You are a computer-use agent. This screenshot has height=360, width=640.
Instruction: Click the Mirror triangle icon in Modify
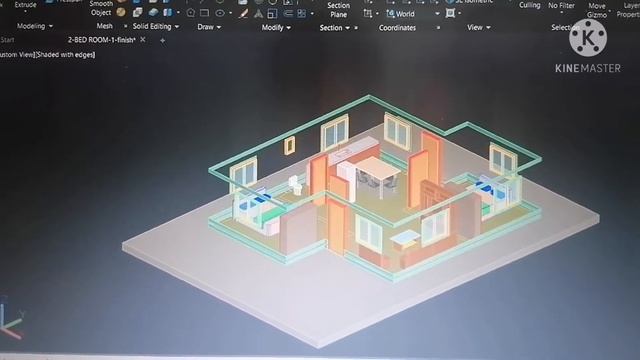258,14
